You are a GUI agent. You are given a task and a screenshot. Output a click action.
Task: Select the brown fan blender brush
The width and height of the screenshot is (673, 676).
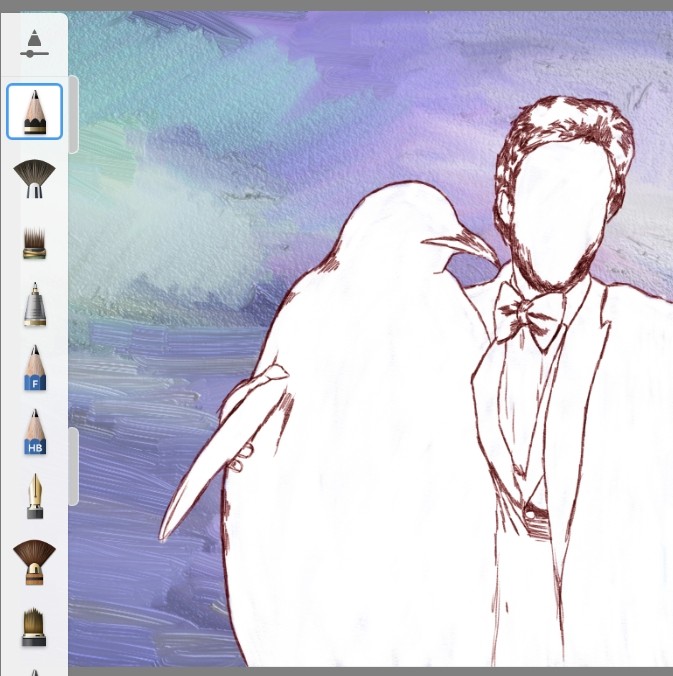34,562
